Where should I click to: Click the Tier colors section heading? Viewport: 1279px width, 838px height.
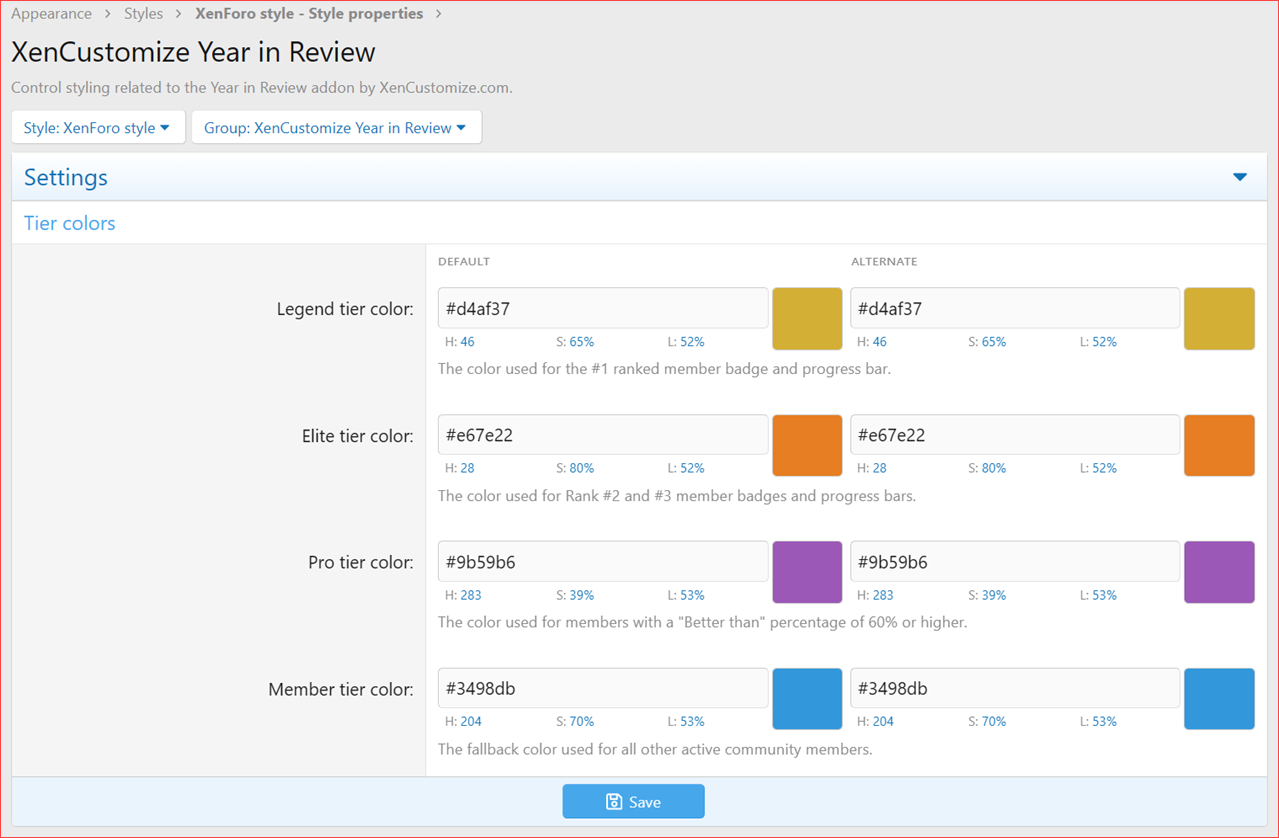[x=70, y=223]
